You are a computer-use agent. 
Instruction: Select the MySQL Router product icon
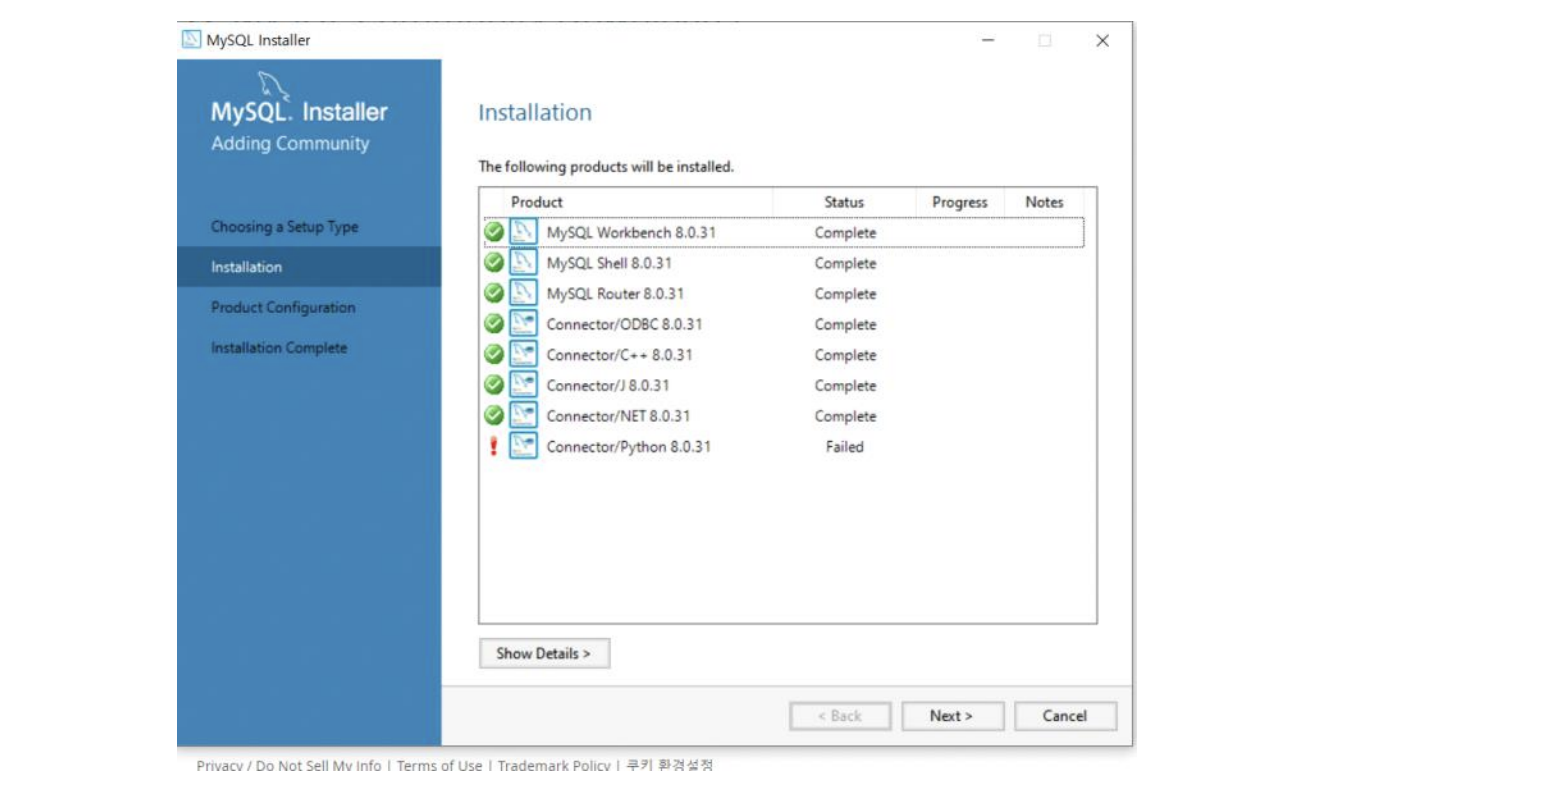pos(523,293)
